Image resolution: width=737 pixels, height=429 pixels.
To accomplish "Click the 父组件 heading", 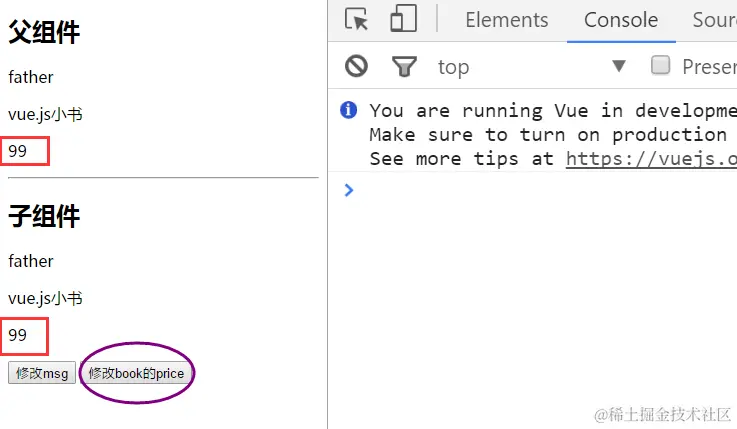I will 44,33.
